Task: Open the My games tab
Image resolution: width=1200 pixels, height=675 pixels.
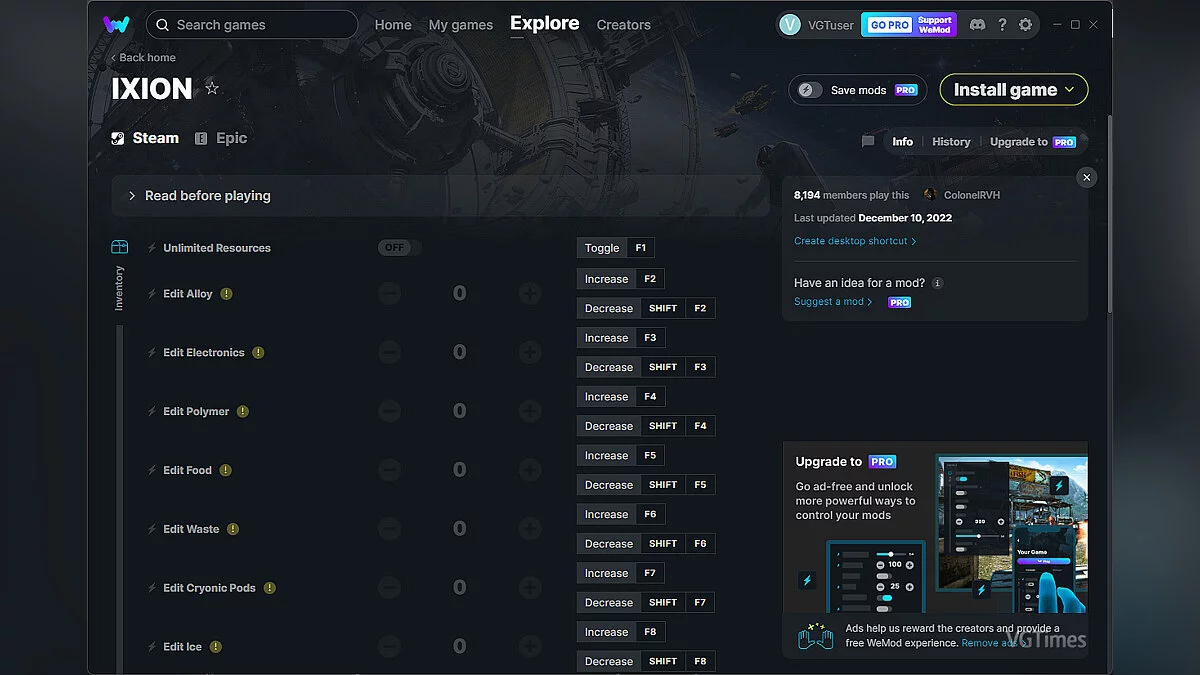Action: click(x=460, y=25)
